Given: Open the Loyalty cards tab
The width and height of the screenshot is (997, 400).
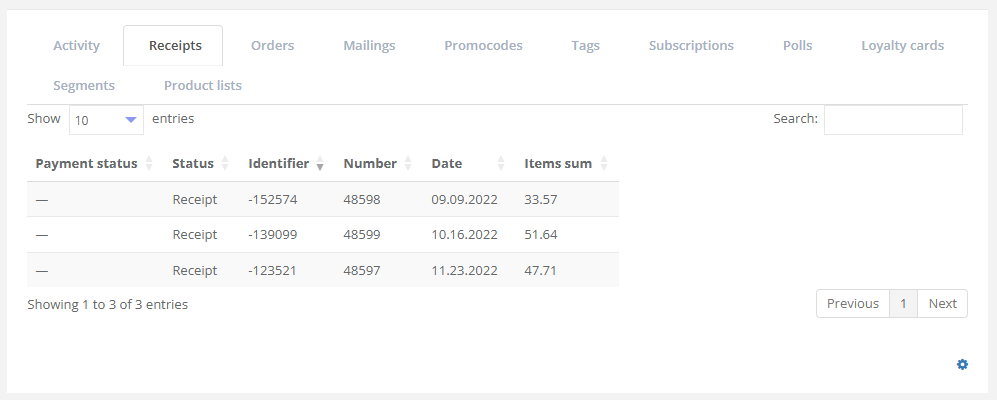Looking at the screenshot, I should coord(902,46).
